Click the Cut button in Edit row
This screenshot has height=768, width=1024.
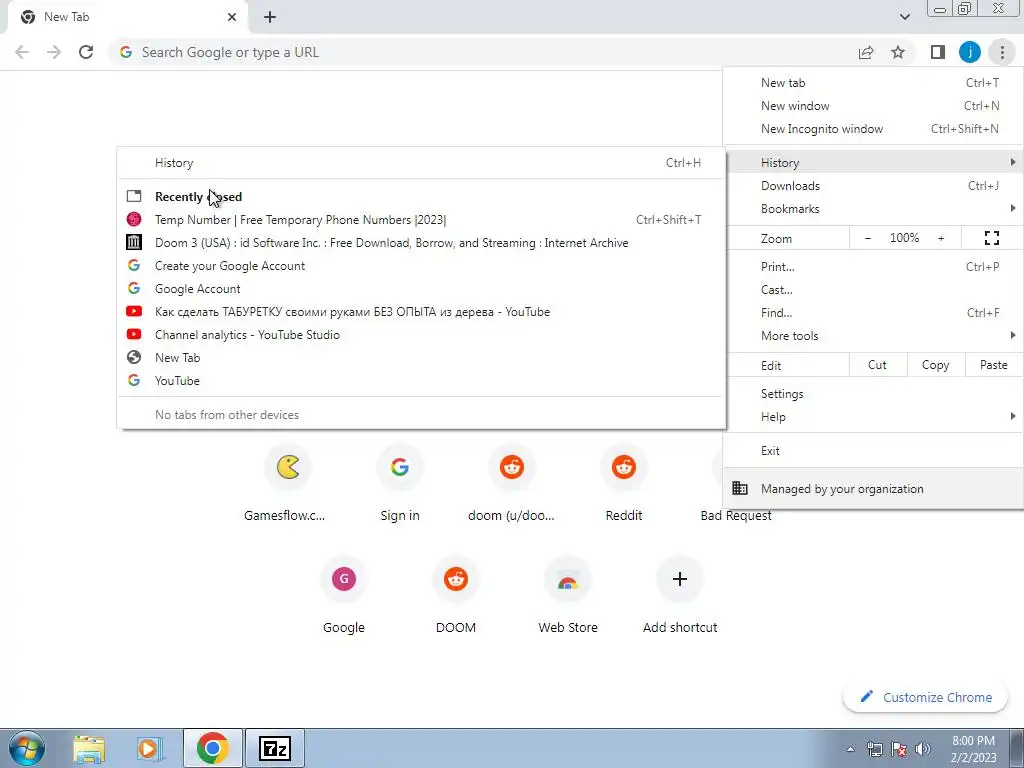click(878, 365)
